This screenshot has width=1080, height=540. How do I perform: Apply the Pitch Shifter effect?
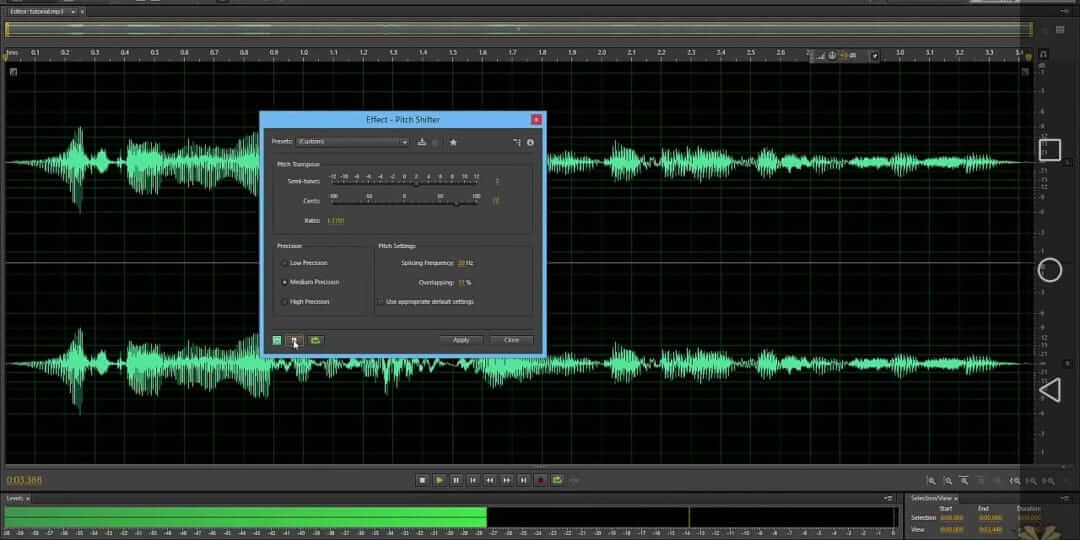(x=461, y=340)
